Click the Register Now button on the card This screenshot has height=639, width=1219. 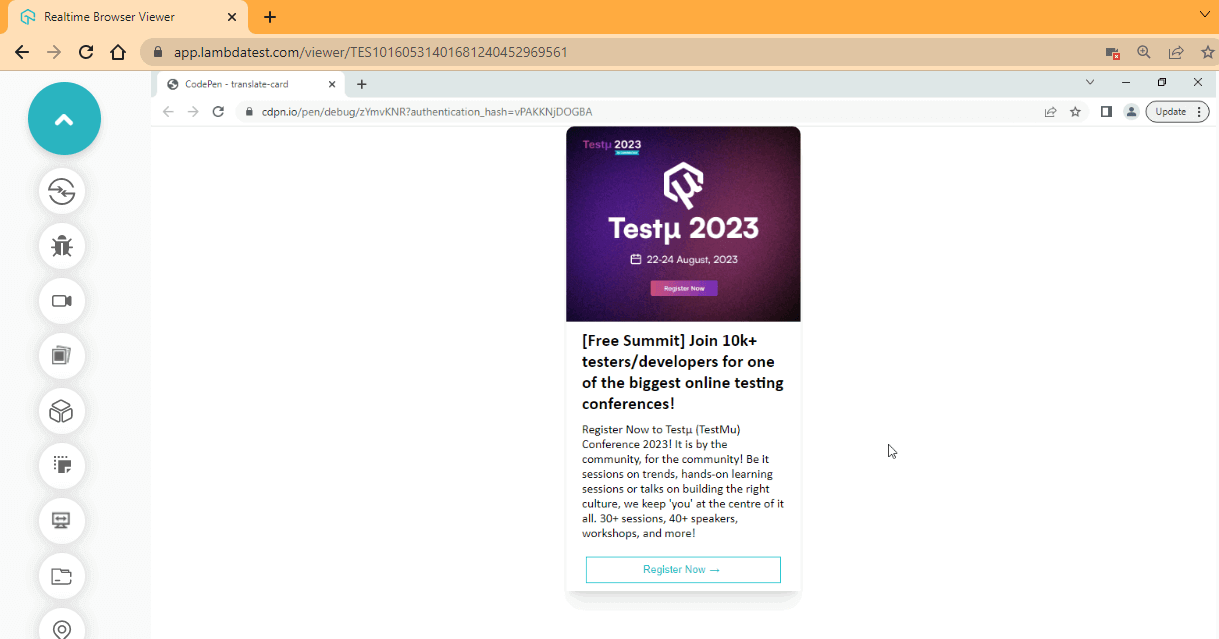pos(683,569)
